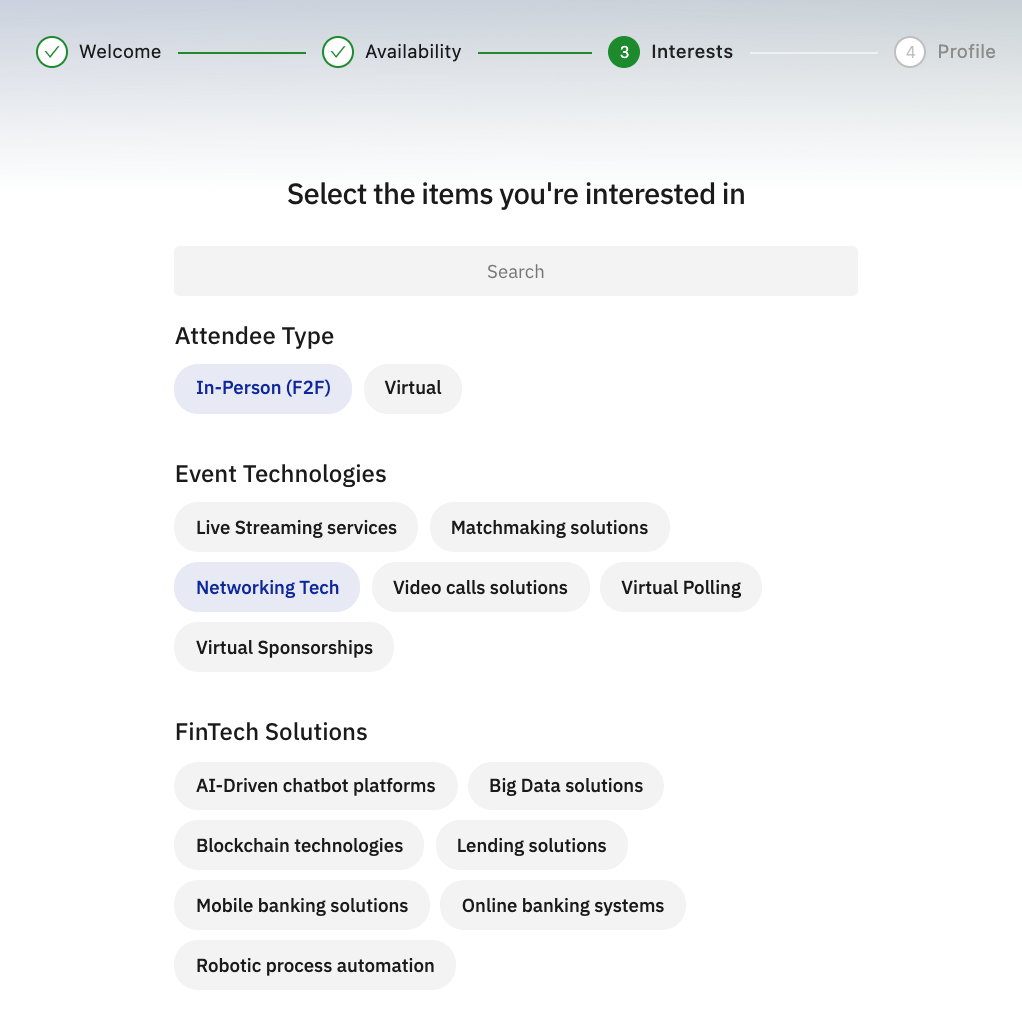1022x1012 pixels.
Task: Go back to the Welcome step label
Action: [x=120, y=51]
